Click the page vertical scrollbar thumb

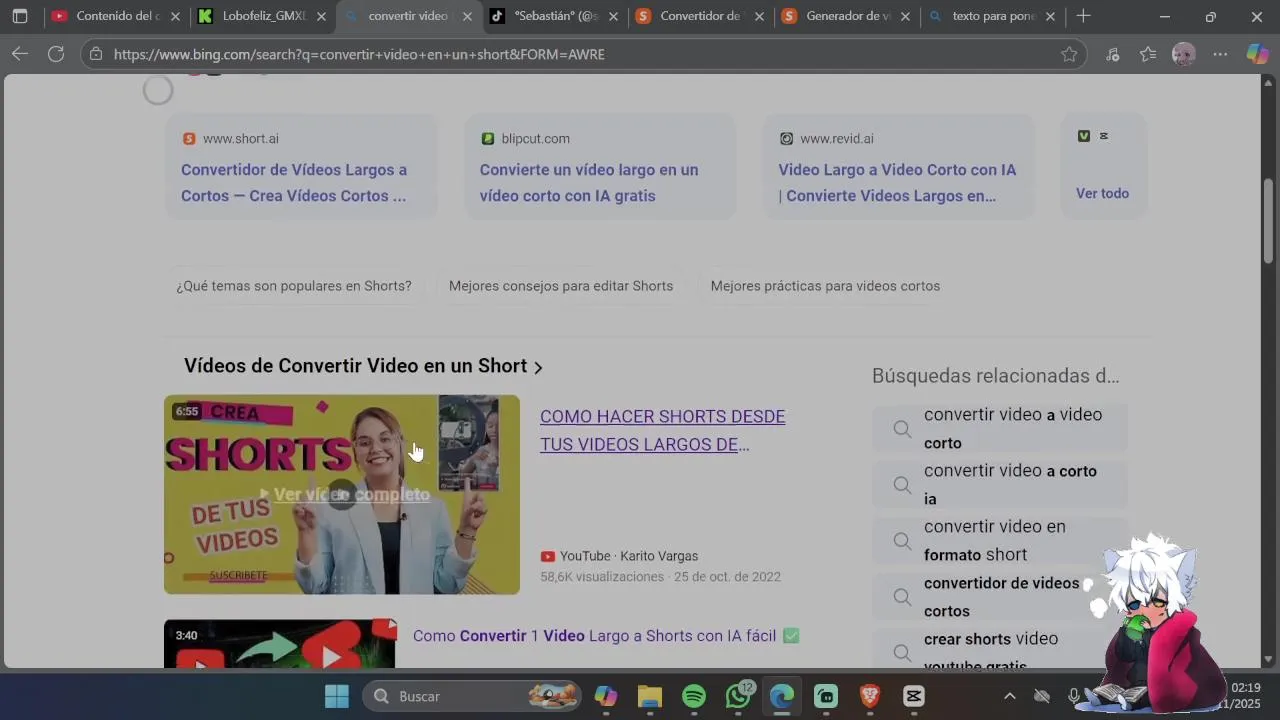[x=1269, y=220]
